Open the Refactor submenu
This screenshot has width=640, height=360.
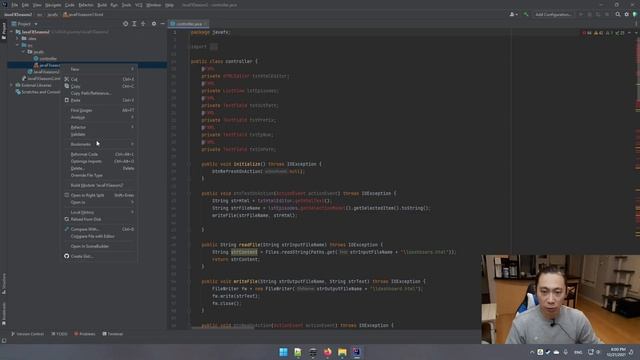coord(100,127)
